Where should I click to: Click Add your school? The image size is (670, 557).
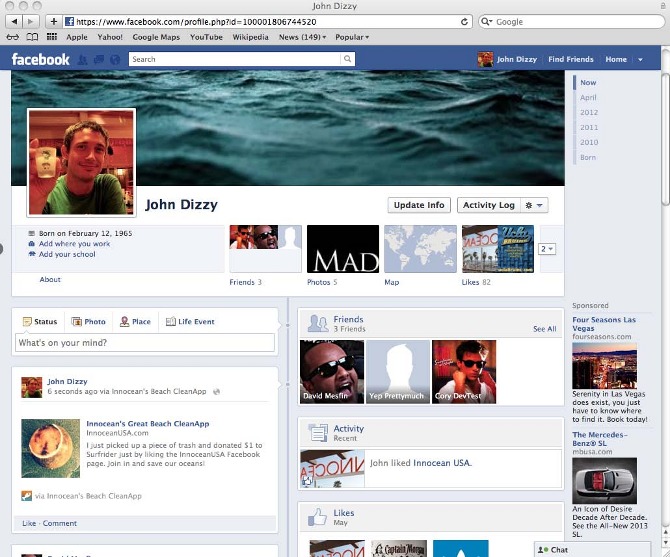(67, 254)
